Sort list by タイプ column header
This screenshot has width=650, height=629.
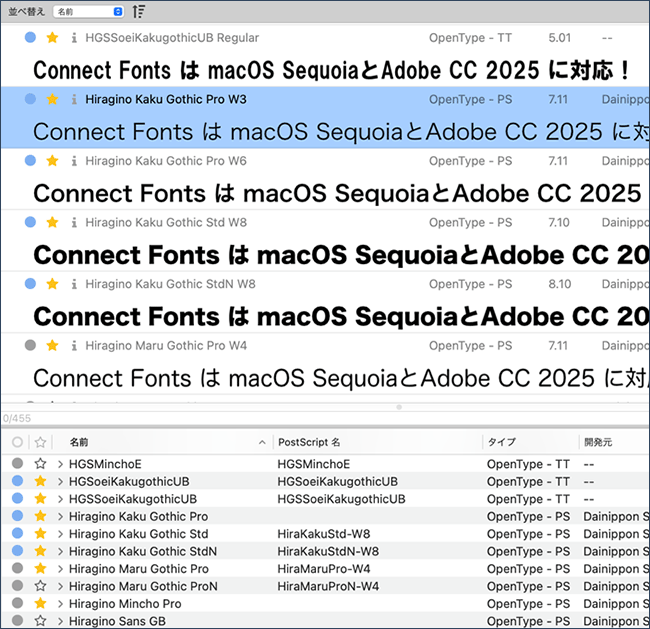click(x=502, y=442)
